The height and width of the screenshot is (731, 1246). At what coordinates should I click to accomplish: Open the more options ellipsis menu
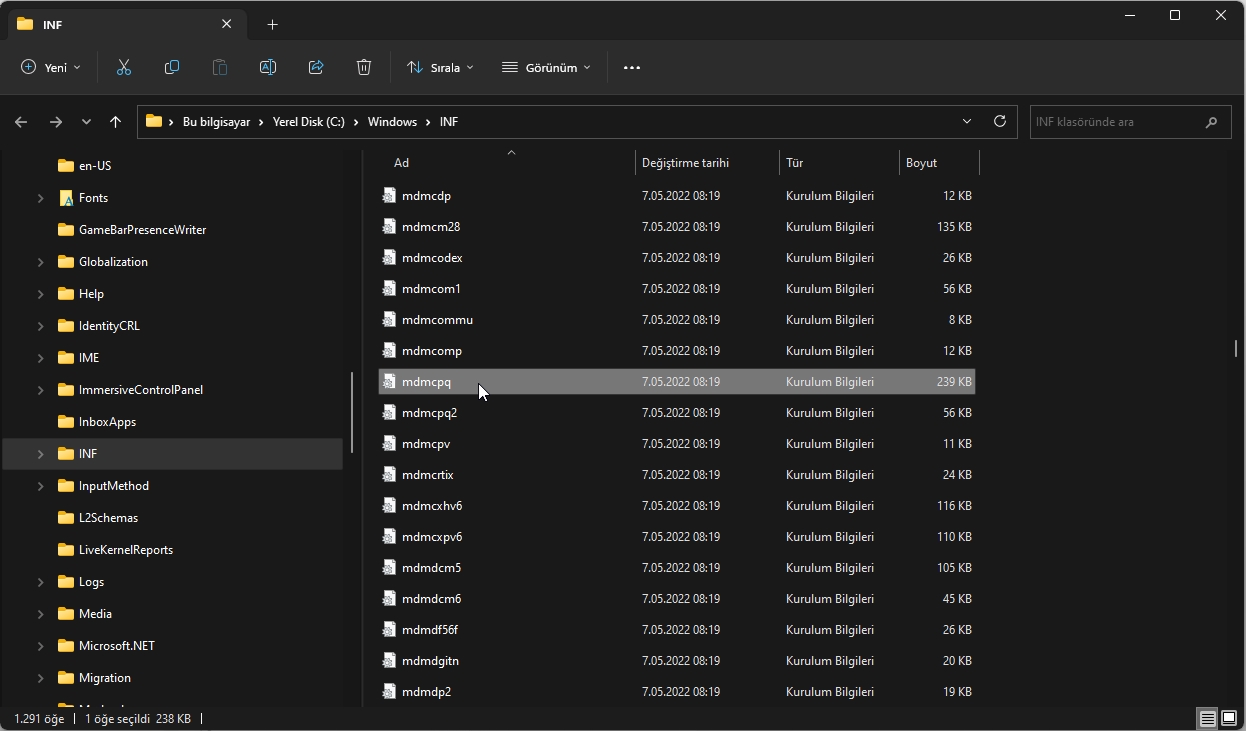click(x=631, y=67)
